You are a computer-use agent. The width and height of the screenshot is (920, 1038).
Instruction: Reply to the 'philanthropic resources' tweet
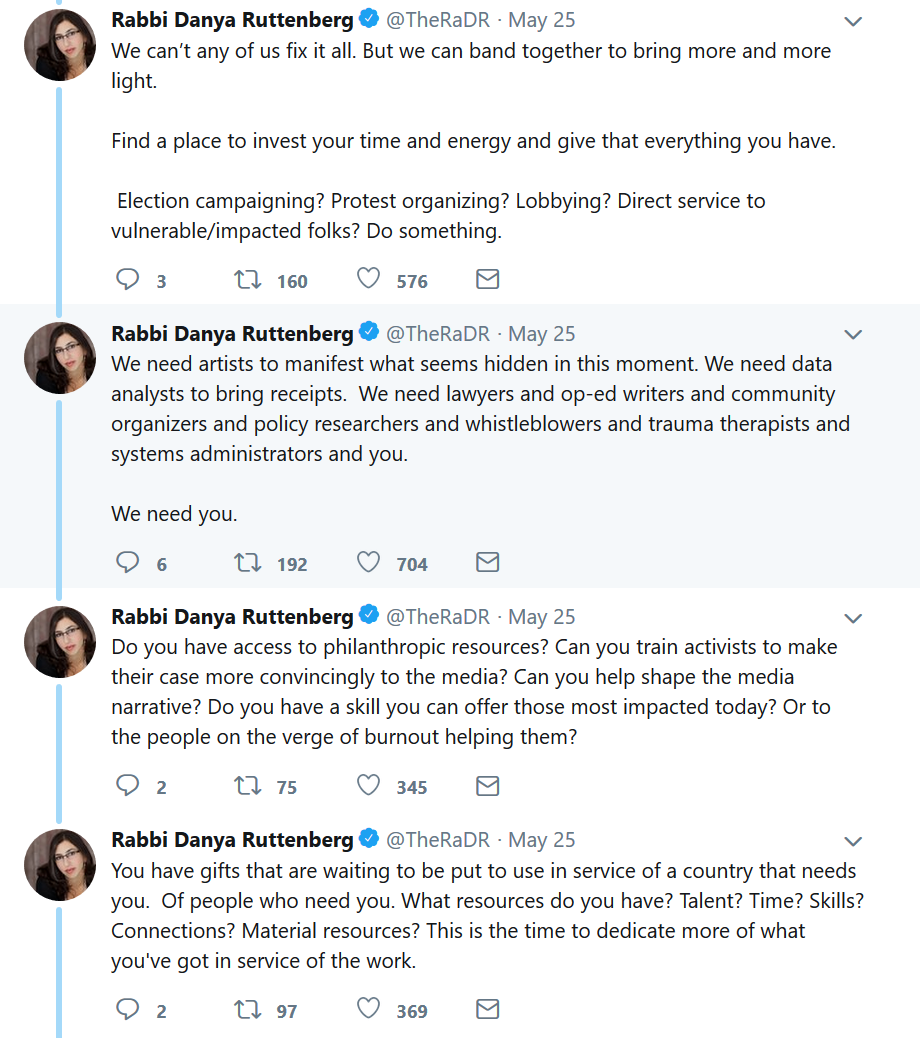pos(128,786)
